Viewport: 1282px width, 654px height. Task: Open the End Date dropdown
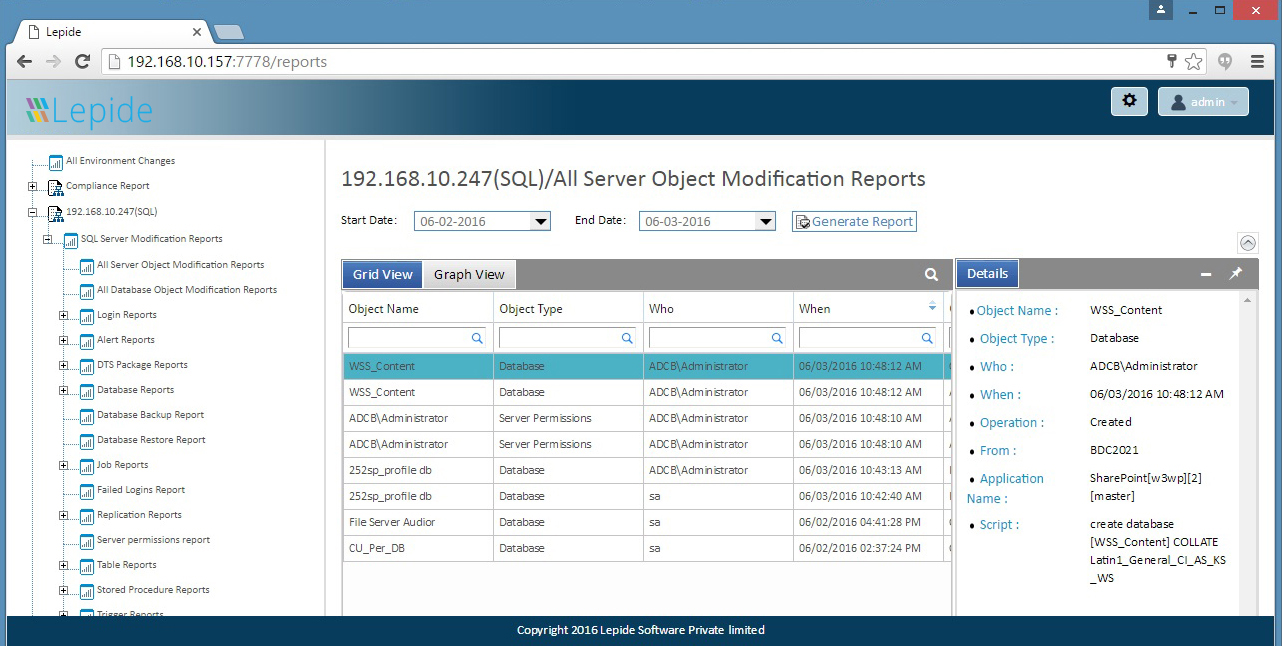click(765, 222)
